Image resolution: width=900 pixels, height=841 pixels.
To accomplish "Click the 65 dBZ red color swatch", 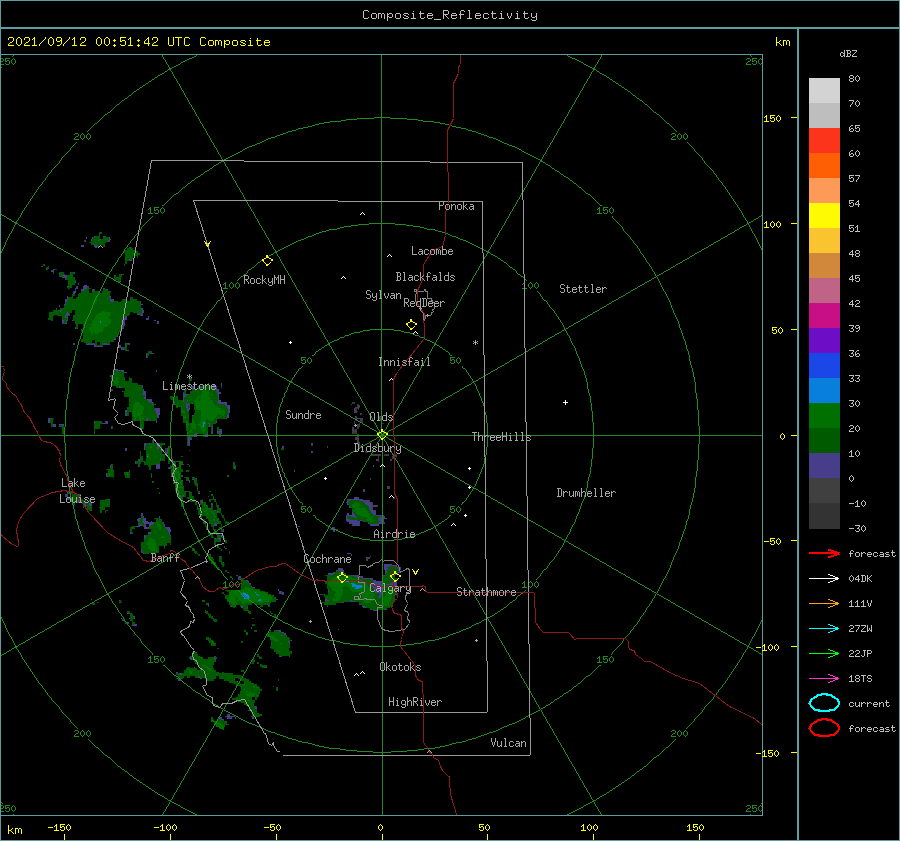I will coord(824,140).
